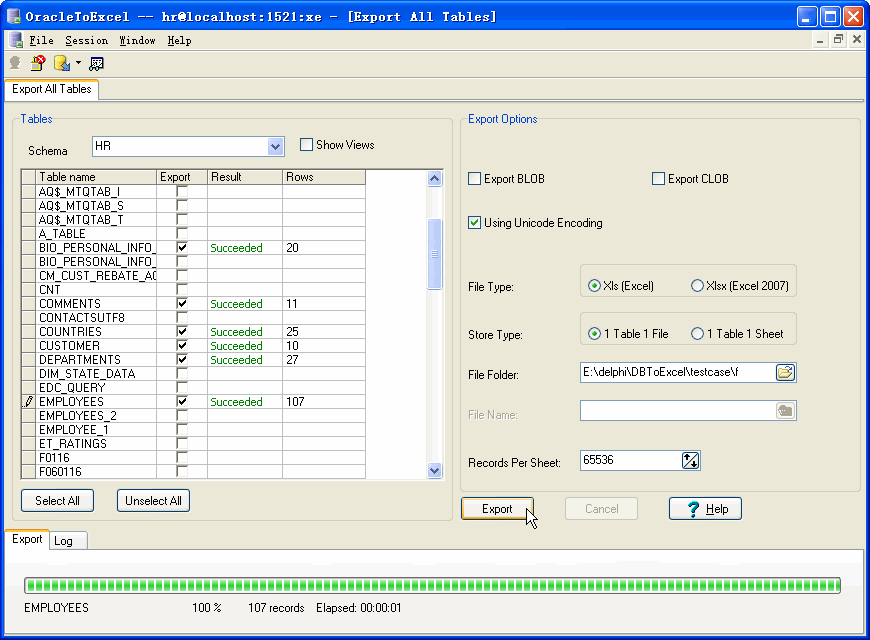Click the disconnect session padlock icon
870x640 pixels.
(37, 63)
